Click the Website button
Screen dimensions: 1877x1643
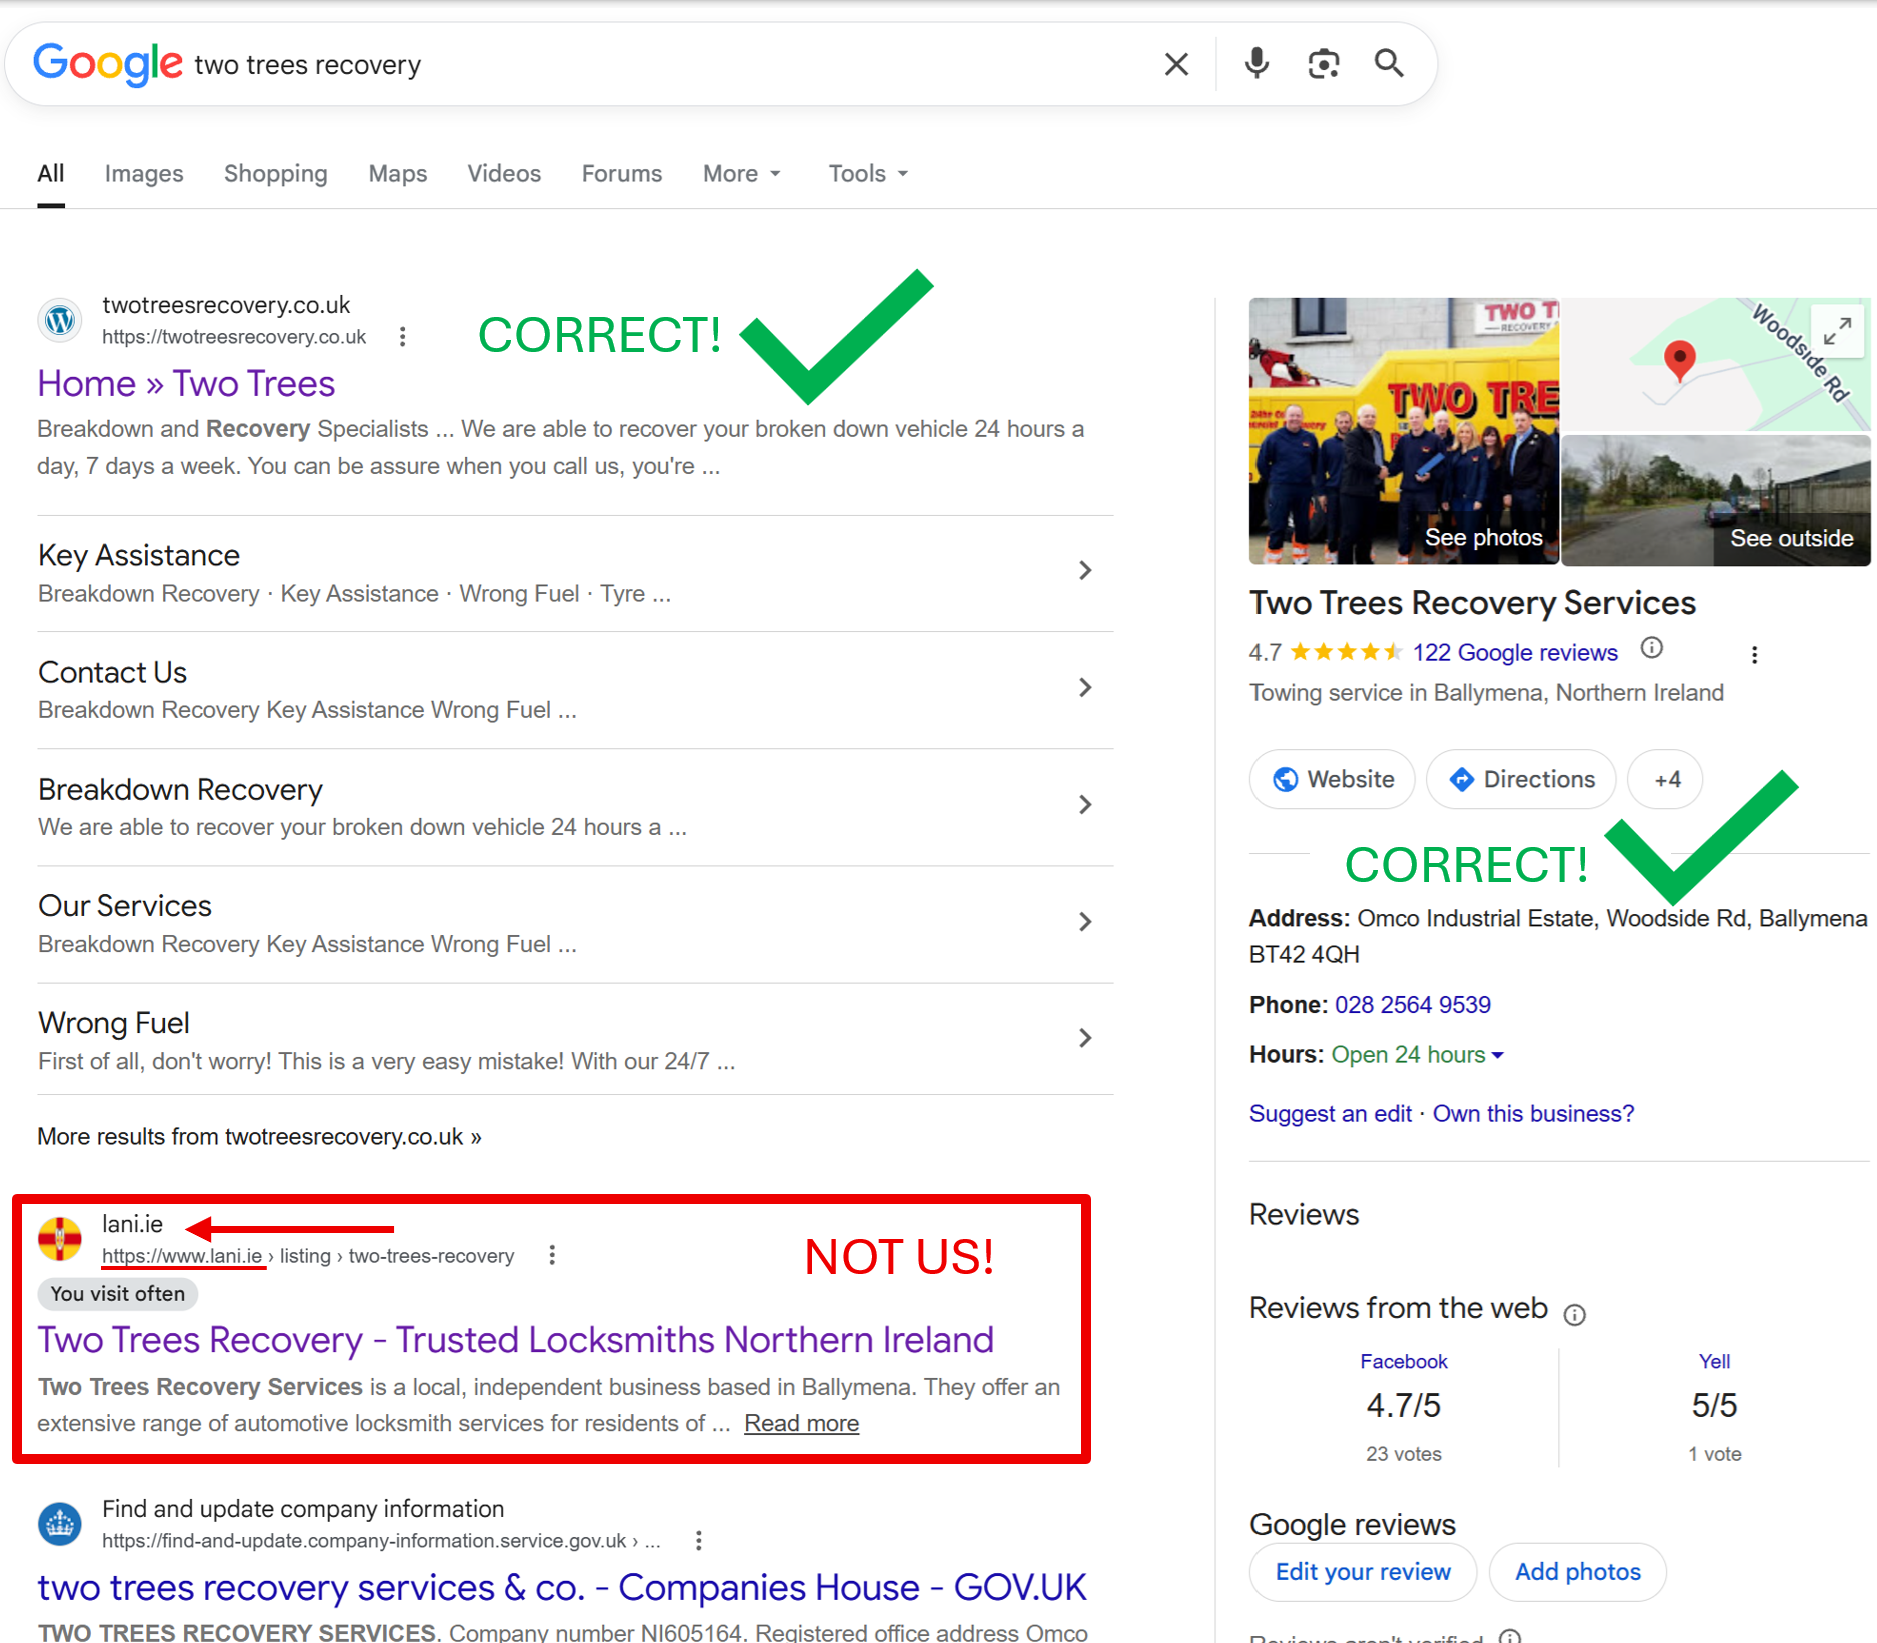(1332, 780)
